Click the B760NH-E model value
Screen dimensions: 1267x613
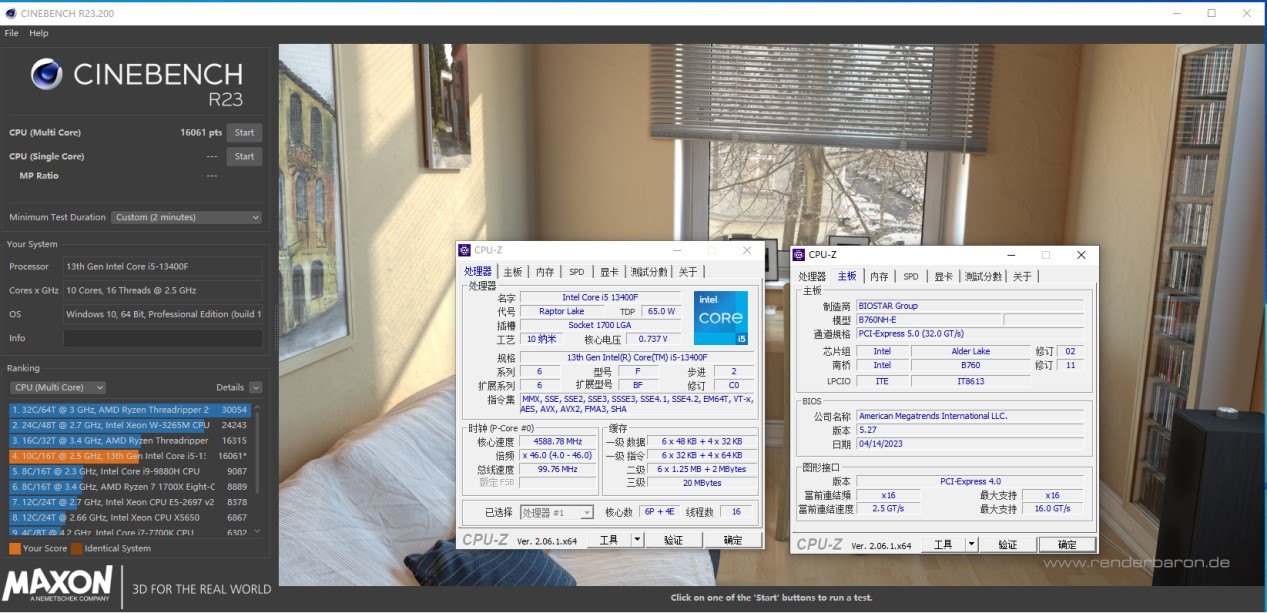[927, 320]
